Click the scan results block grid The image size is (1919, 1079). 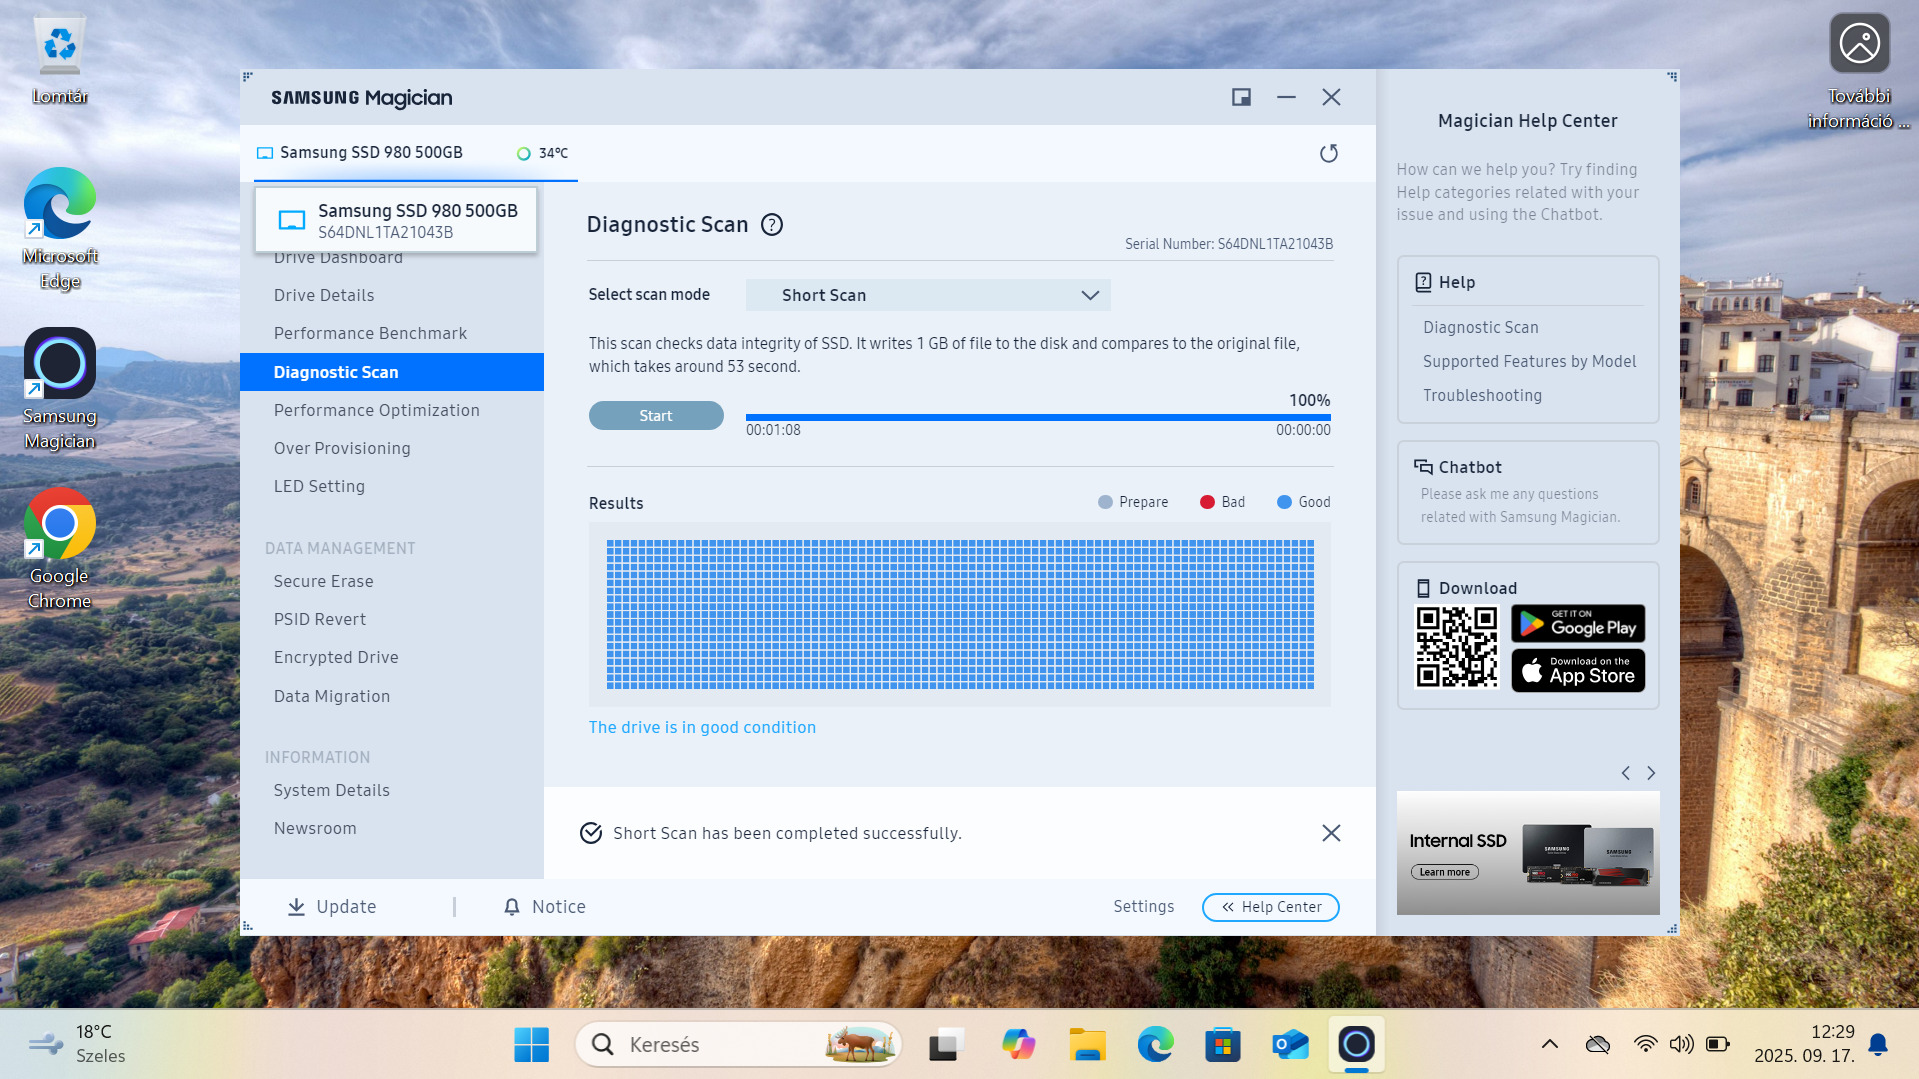click(960, 615)
